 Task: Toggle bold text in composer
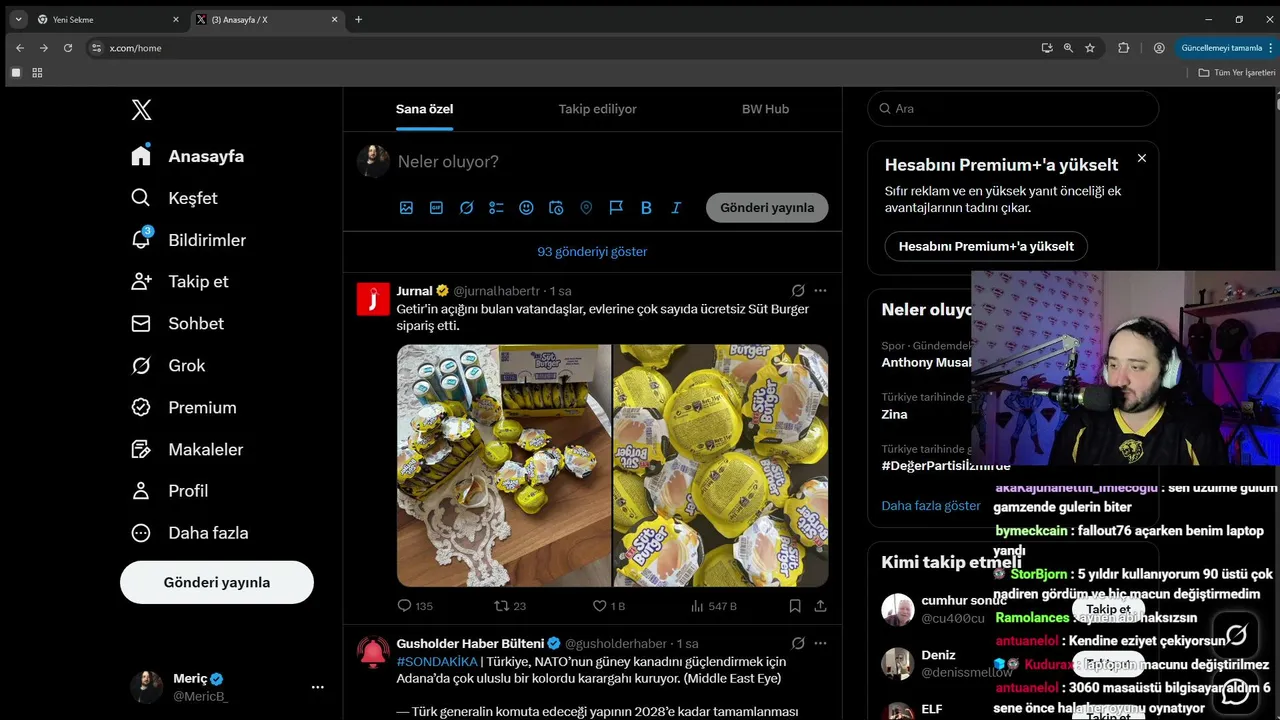tap(646, 208)
